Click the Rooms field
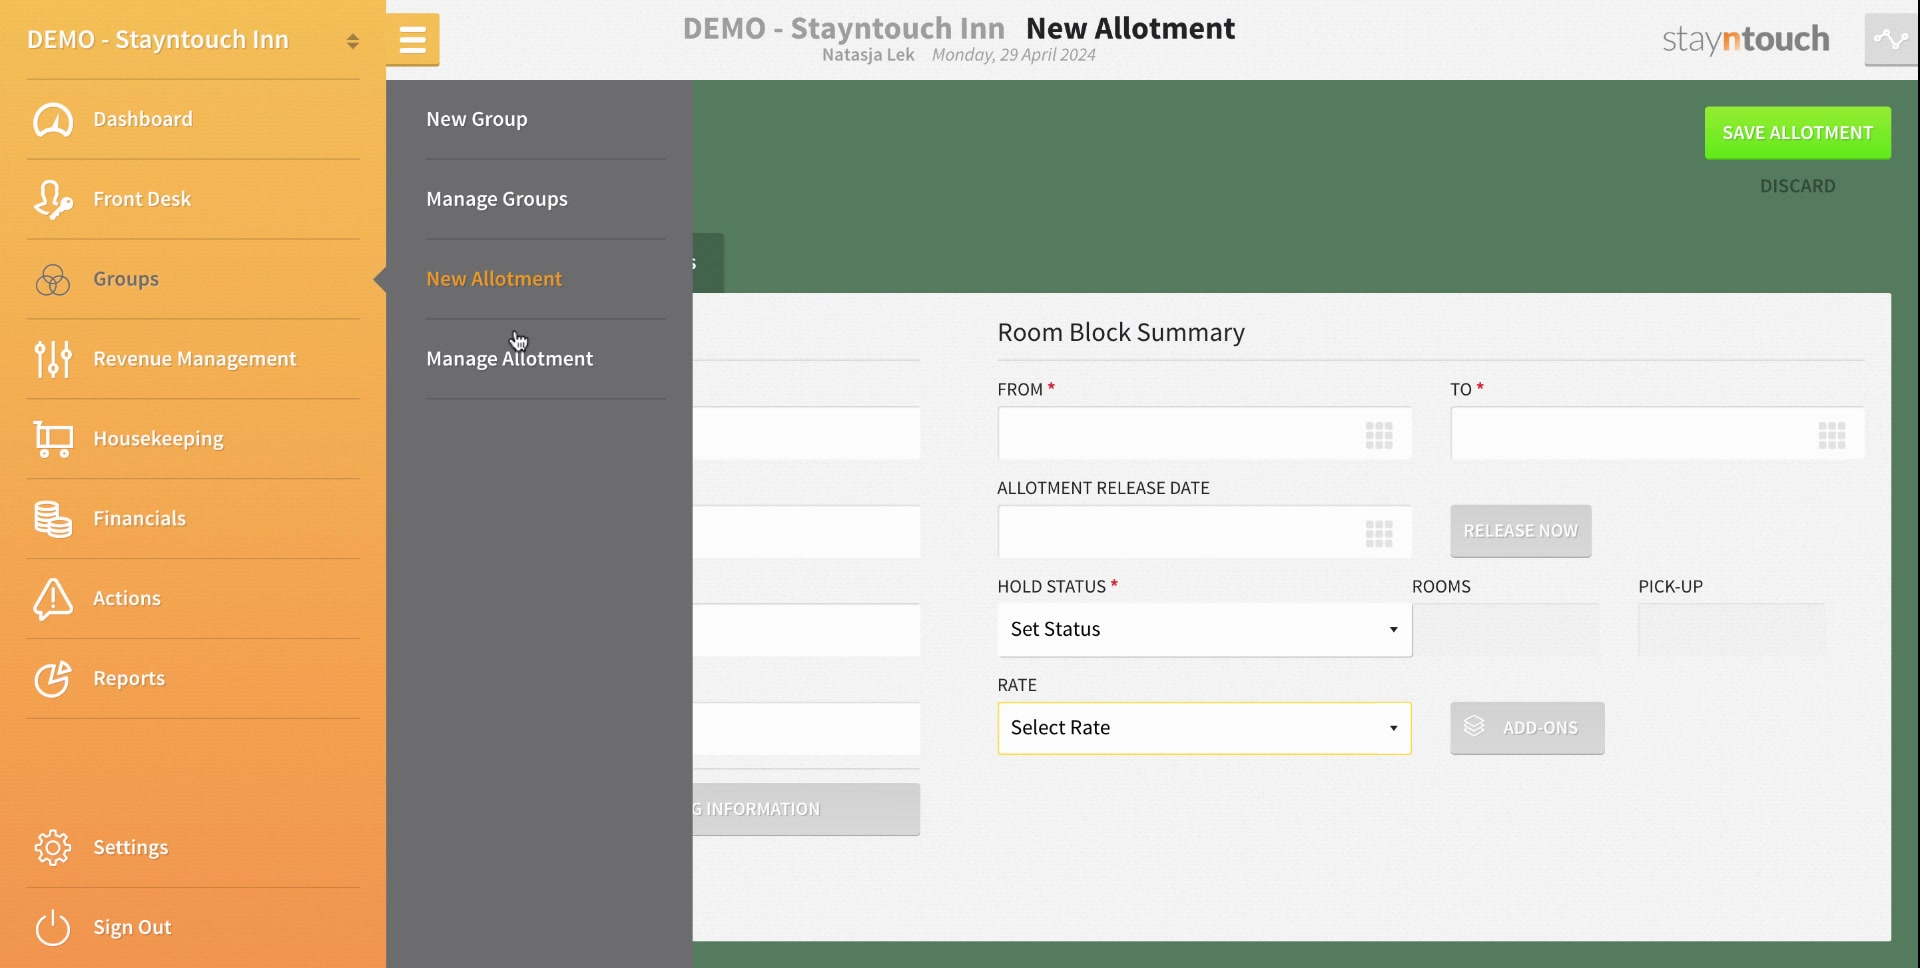1920x968 pixels. [x=1505, y=630]
